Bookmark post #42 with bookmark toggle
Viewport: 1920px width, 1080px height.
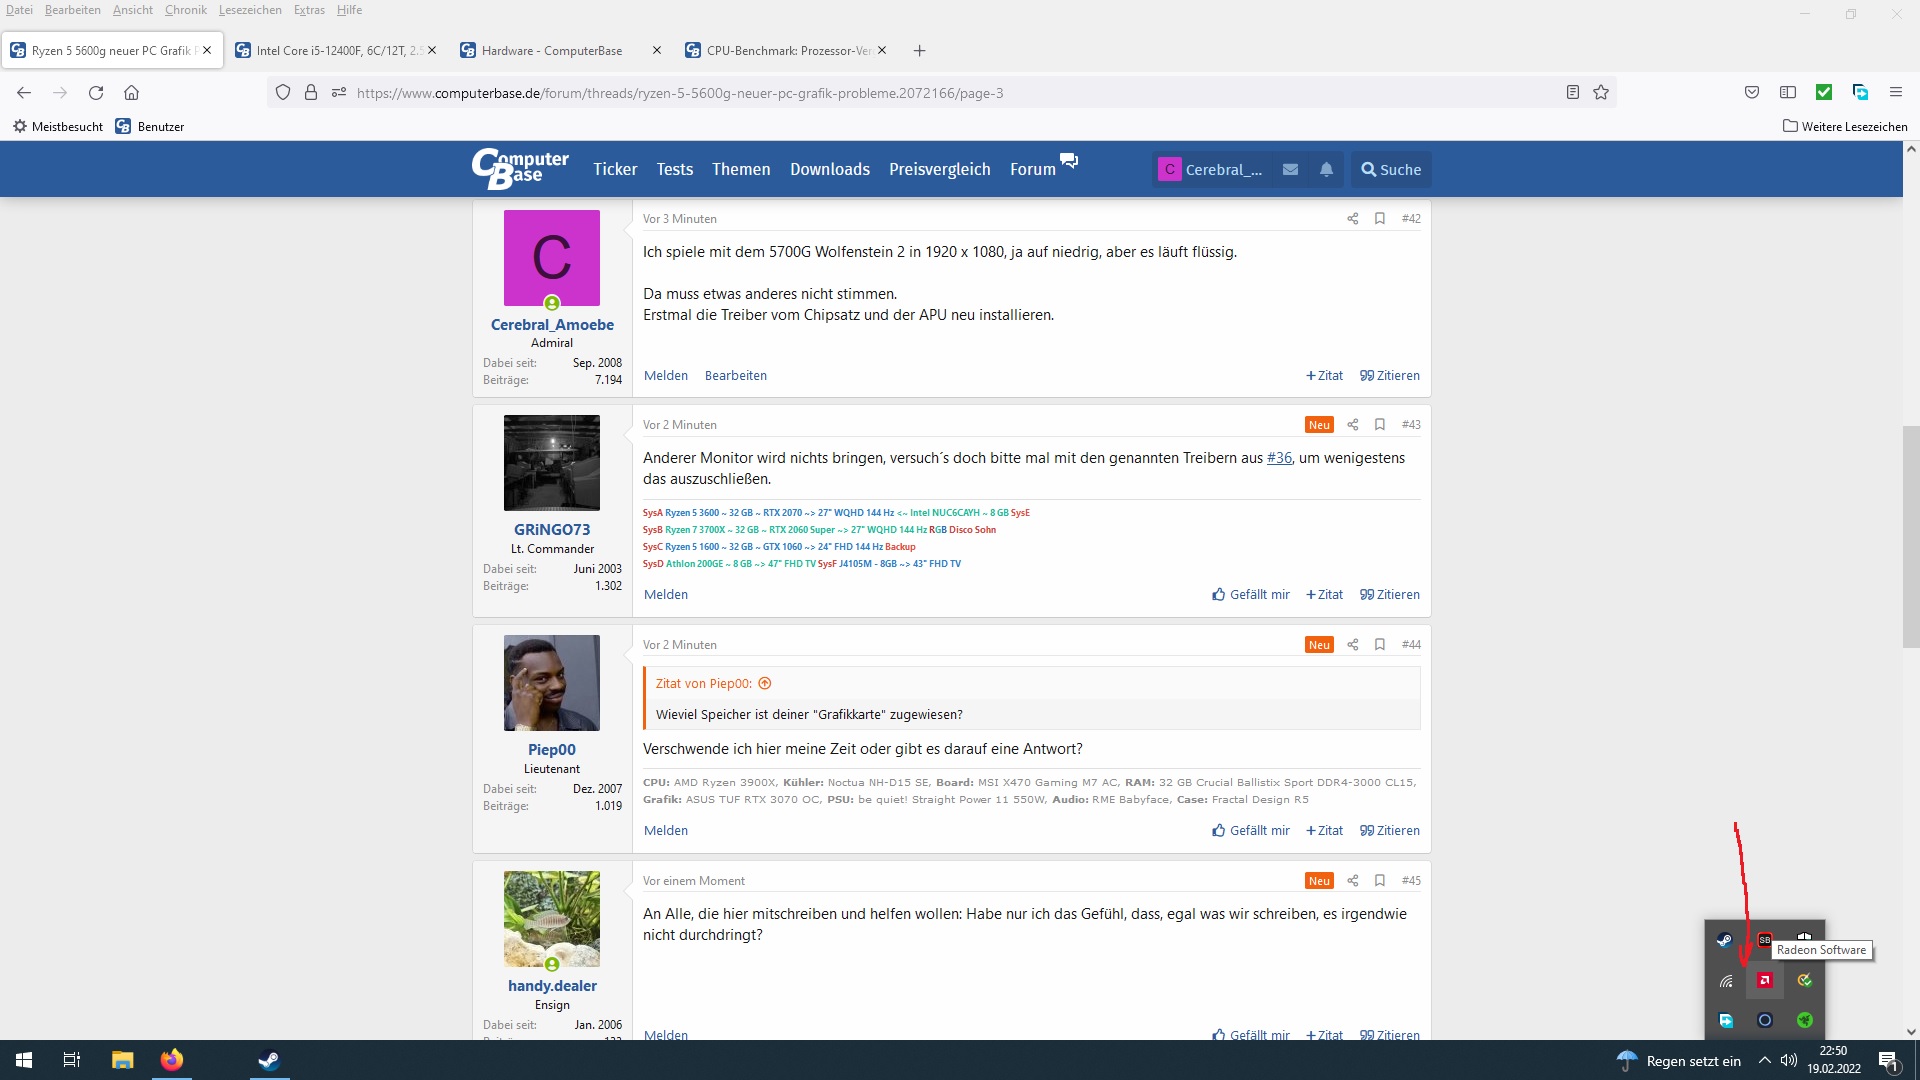click(x=1379, y=219)
